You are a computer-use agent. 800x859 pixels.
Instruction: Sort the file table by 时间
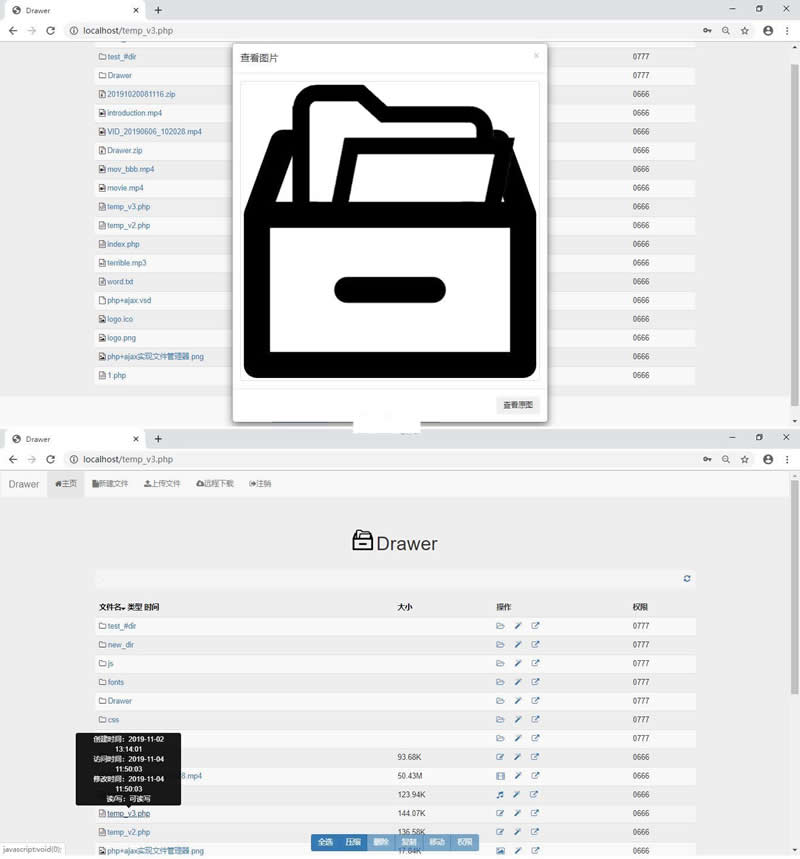point(152,607)
